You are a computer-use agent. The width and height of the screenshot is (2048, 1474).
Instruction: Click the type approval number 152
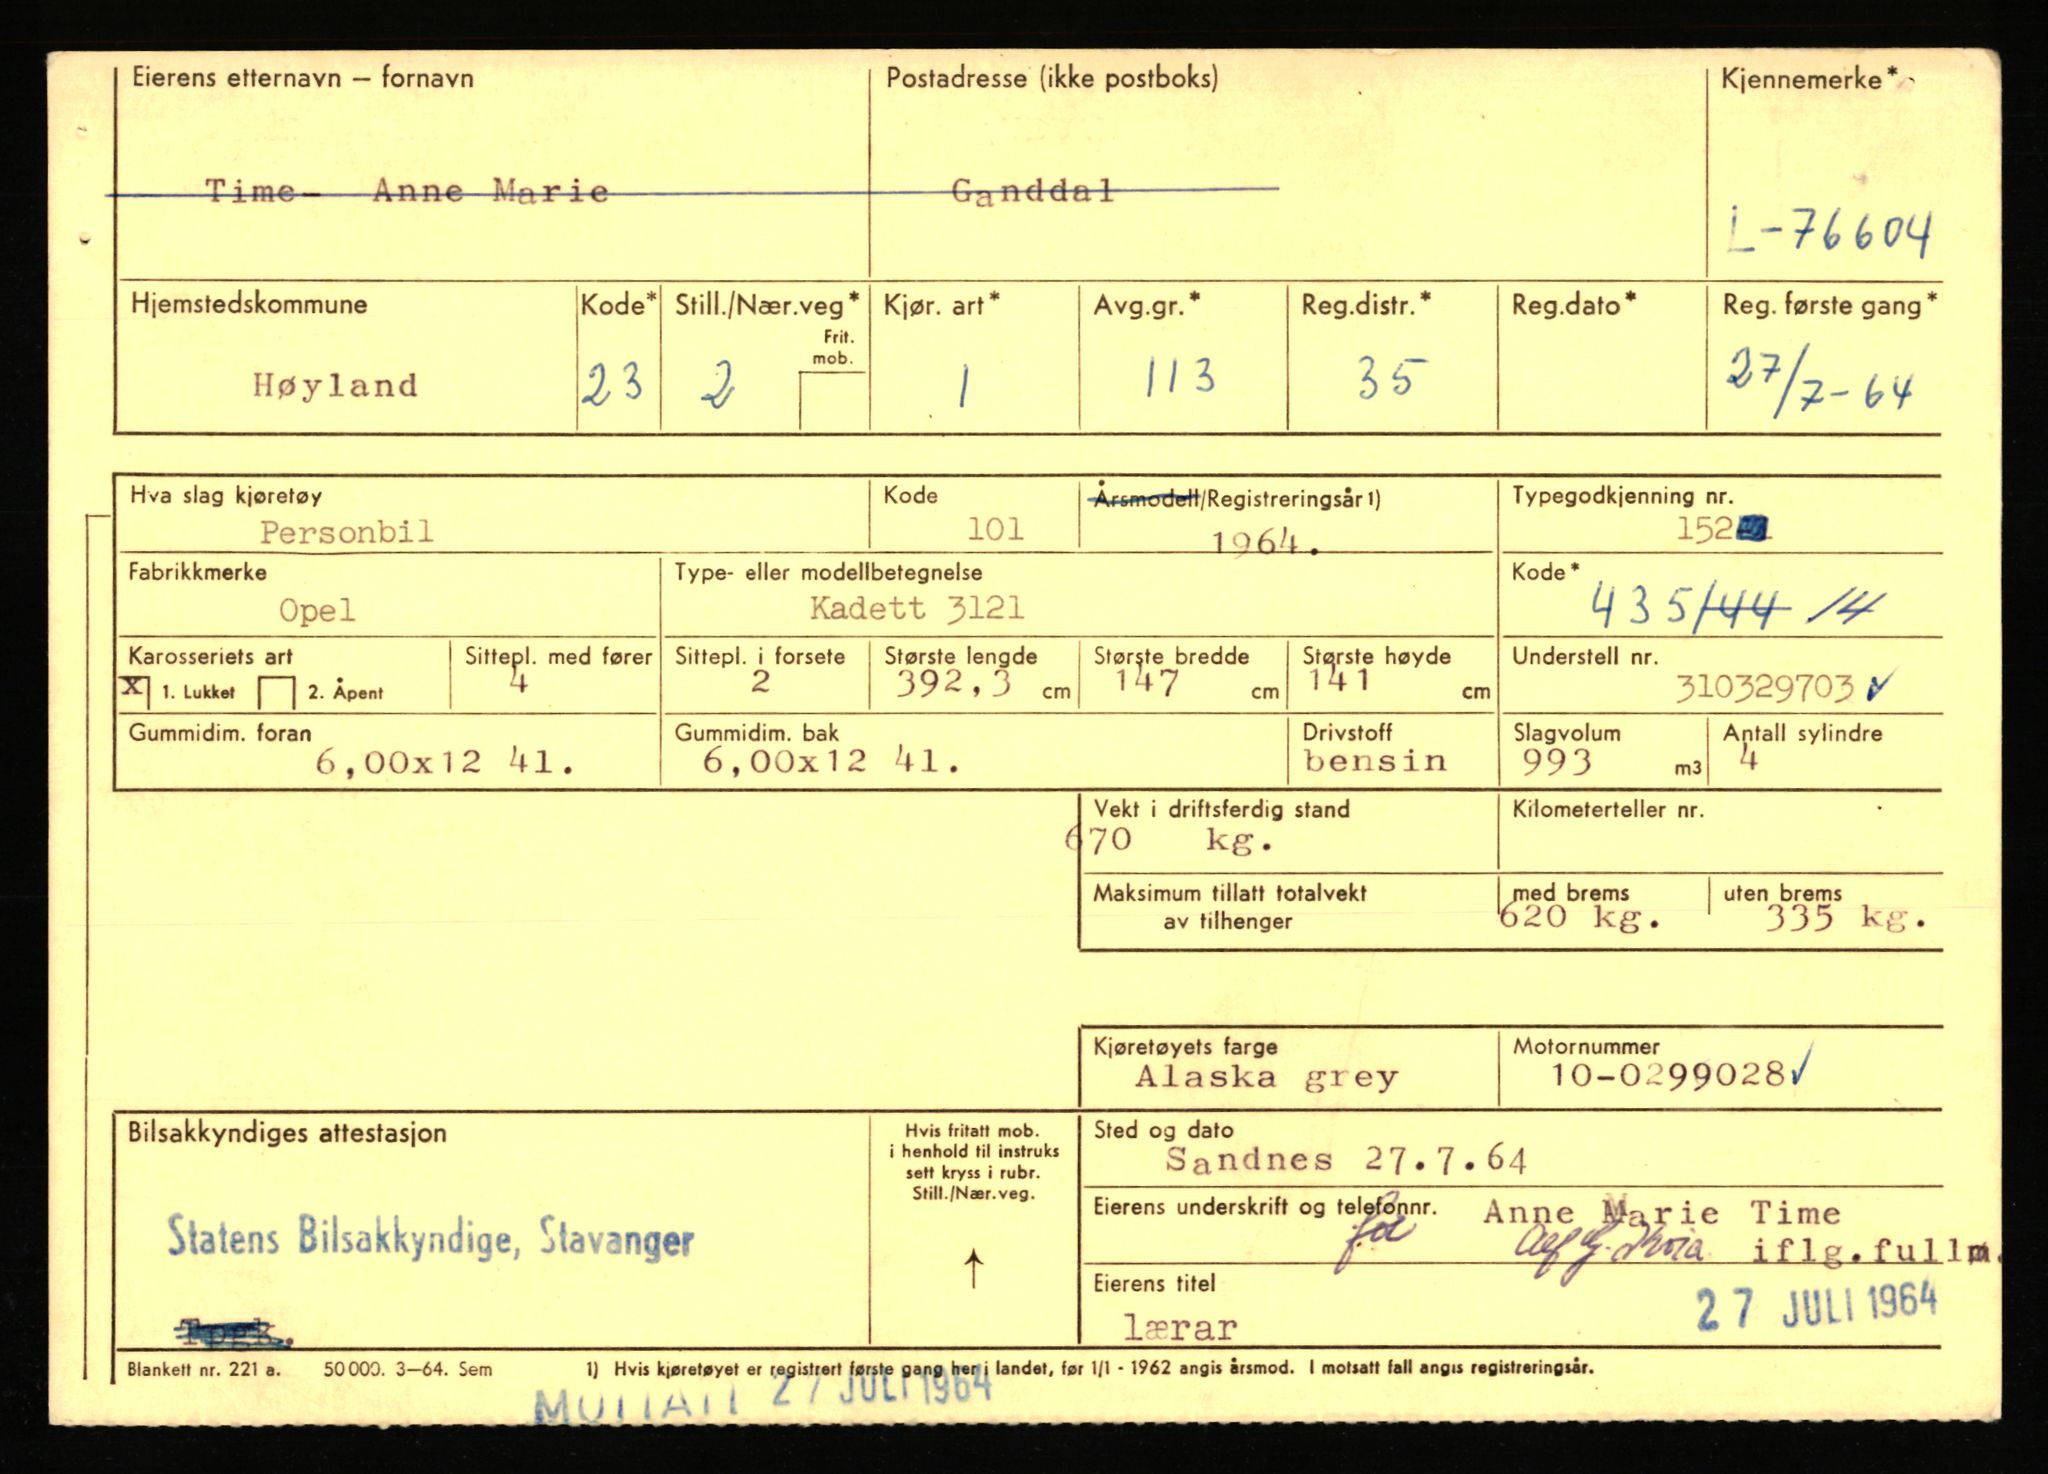[x=1704, y=529]
